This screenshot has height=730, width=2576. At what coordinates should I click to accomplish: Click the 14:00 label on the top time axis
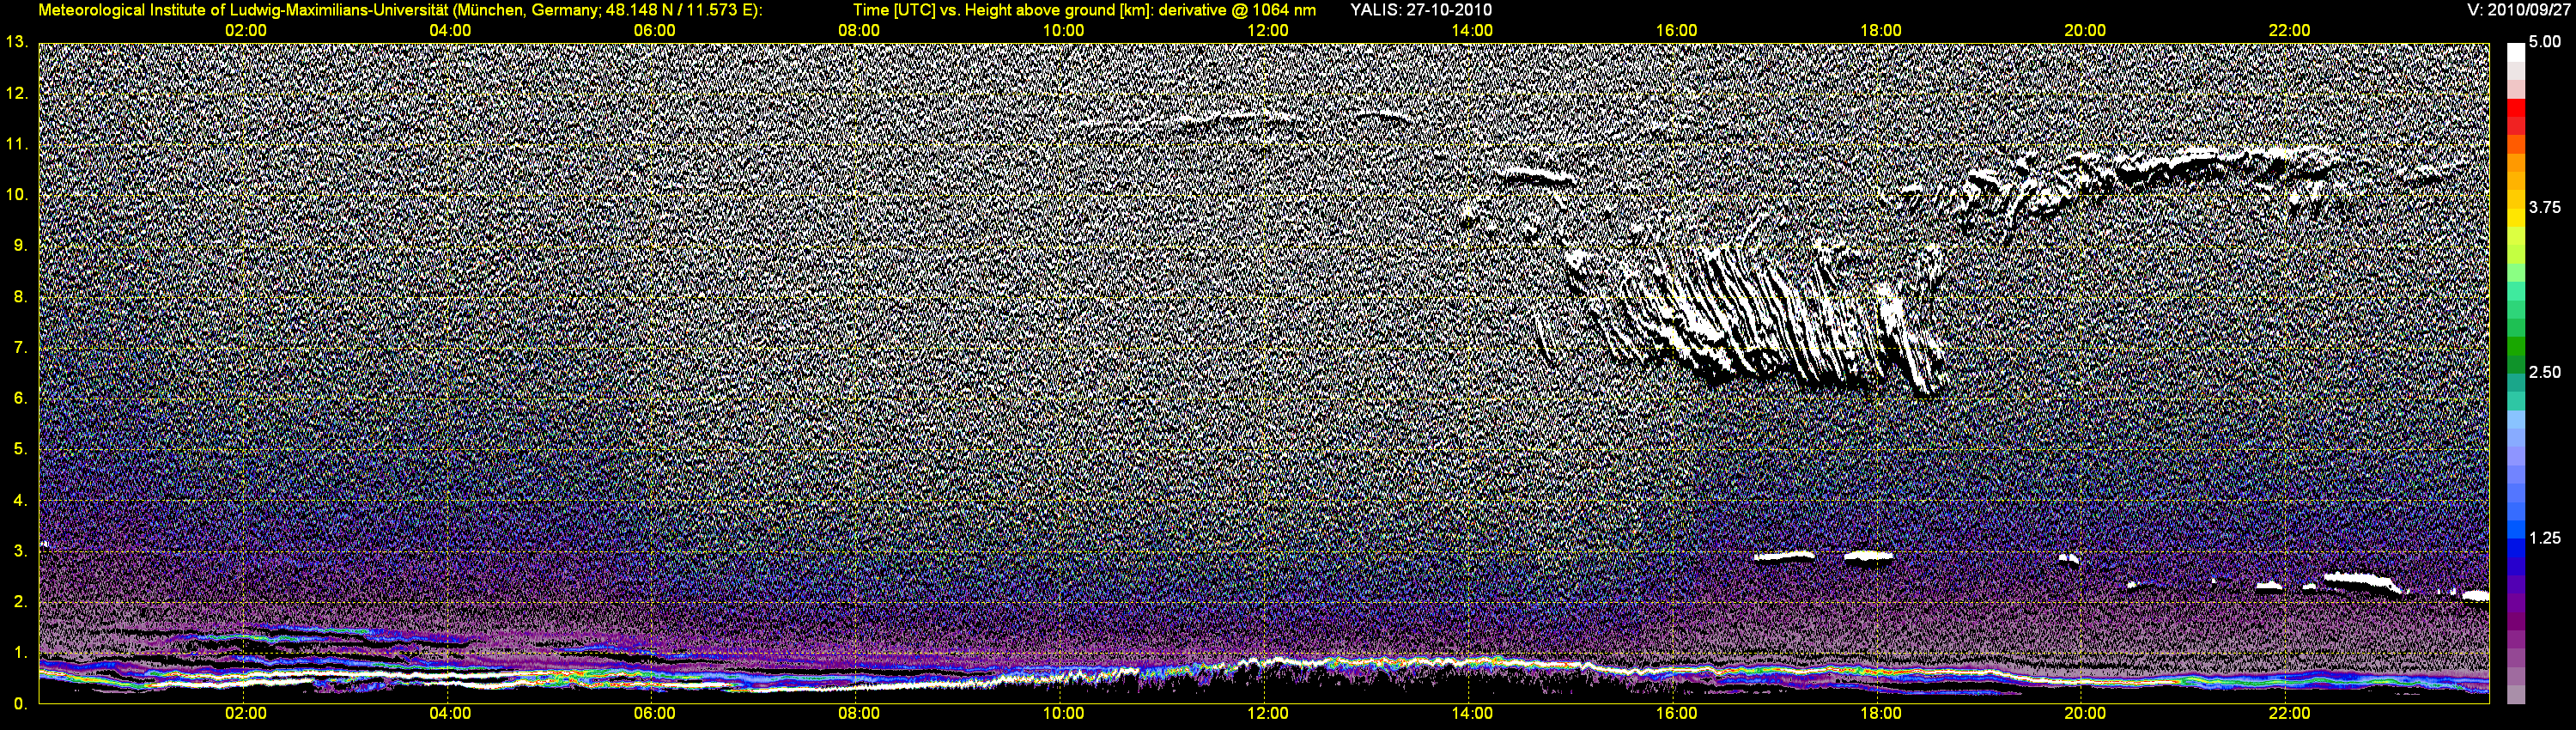[x=1472, y=31]
